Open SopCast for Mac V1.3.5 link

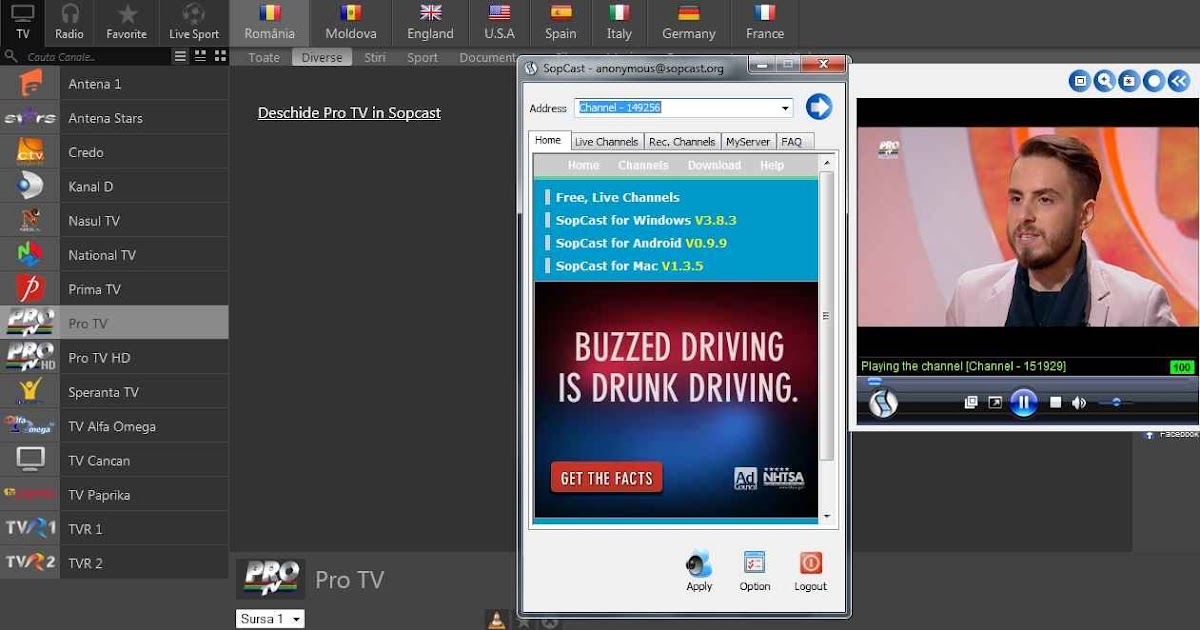(629, 266)
